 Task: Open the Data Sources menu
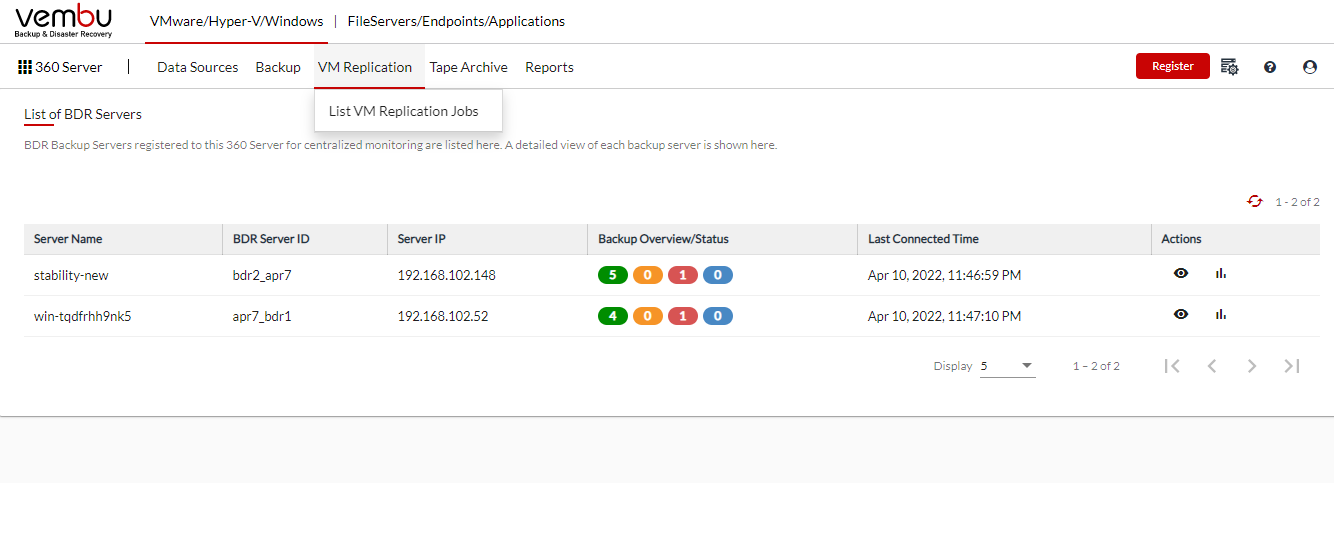coord(198,67)
